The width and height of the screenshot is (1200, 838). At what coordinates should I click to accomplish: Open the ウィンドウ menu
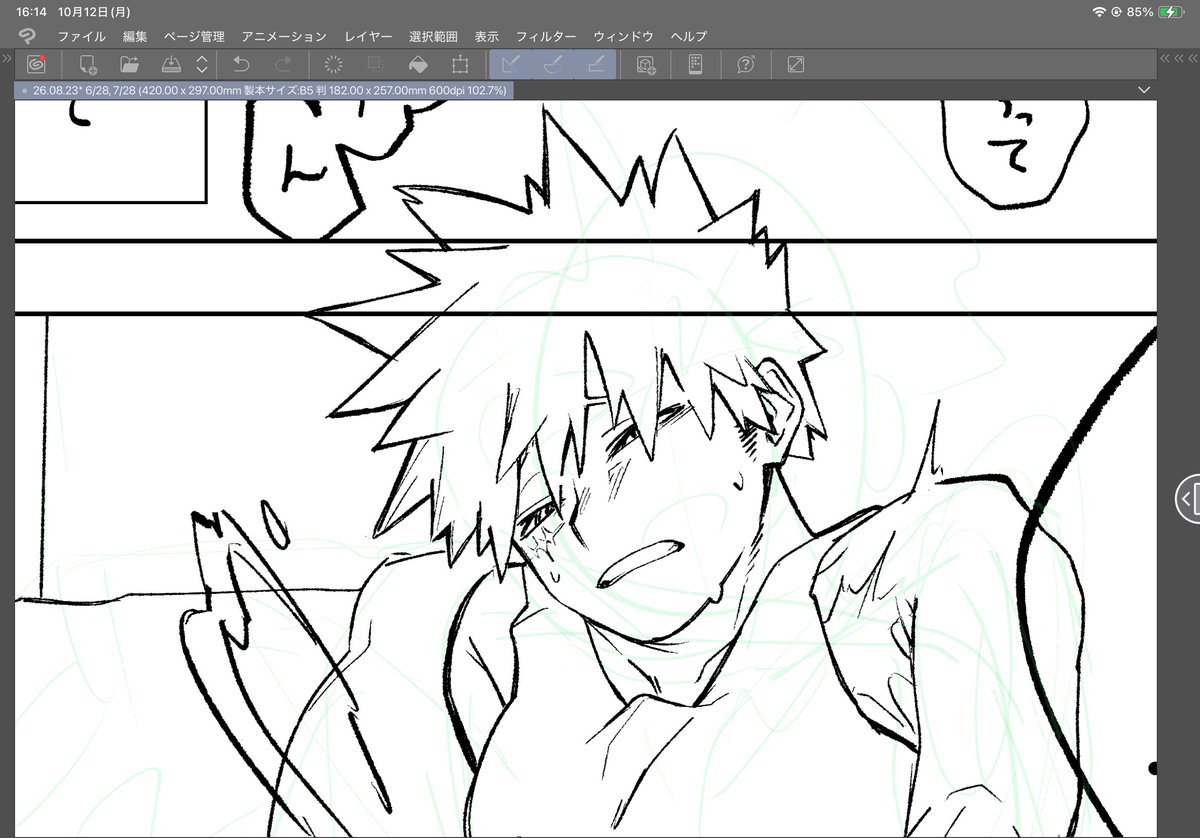point(623,36)
